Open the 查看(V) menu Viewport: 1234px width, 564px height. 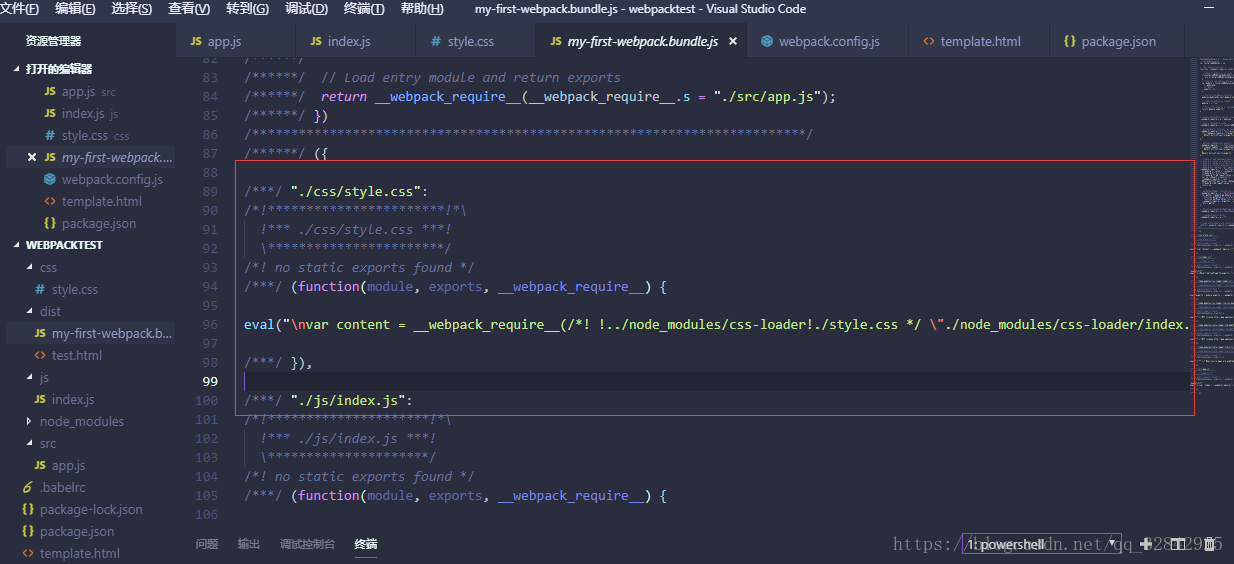click(x=189, y=9)
